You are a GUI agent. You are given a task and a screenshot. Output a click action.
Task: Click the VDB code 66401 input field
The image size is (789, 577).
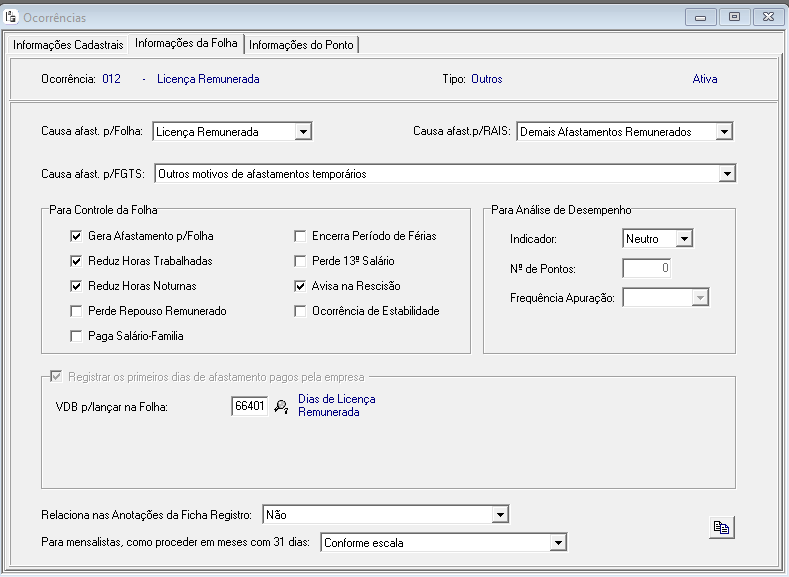tap(249, 406)
